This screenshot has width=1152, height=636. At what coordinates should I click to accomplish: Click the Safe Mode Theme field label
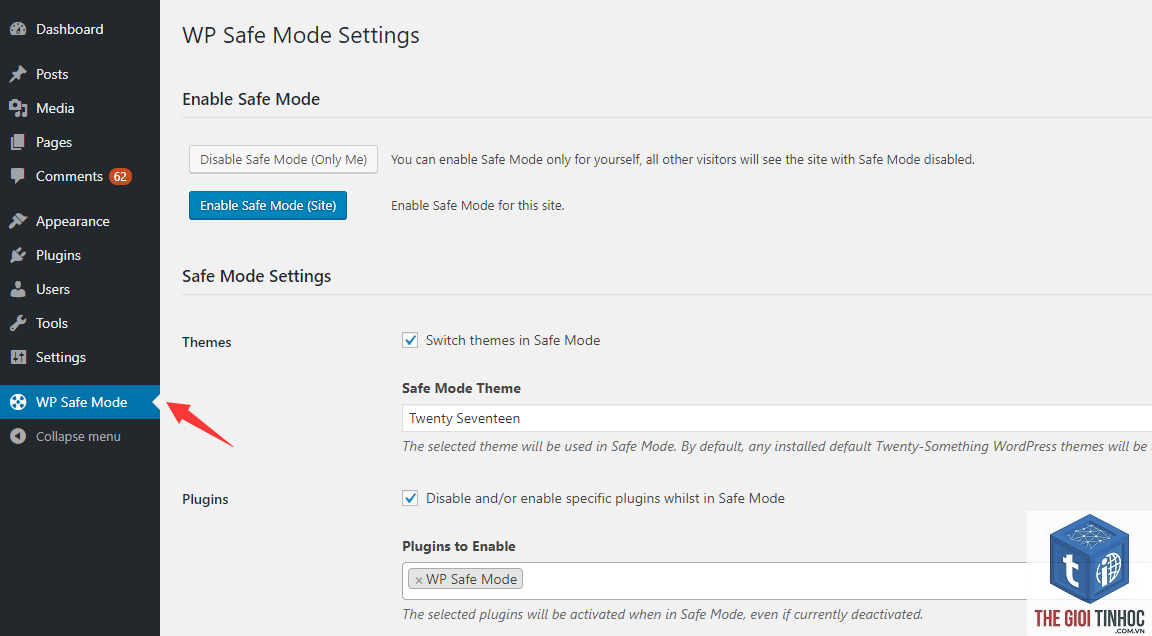pyautogui.click(x=461, y=389)
